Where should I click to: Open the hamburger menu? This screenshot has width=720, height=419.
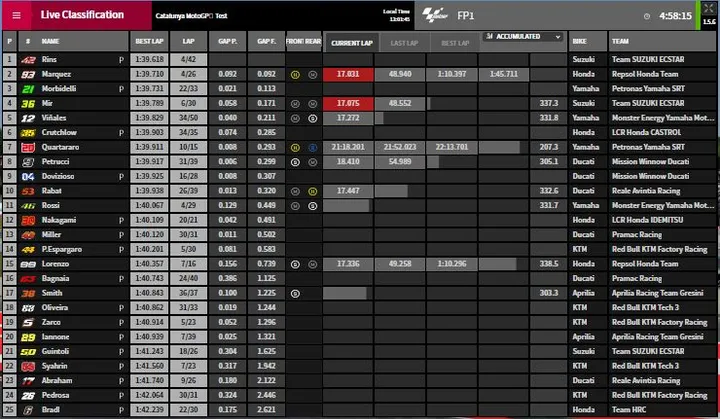coord(16,15)
